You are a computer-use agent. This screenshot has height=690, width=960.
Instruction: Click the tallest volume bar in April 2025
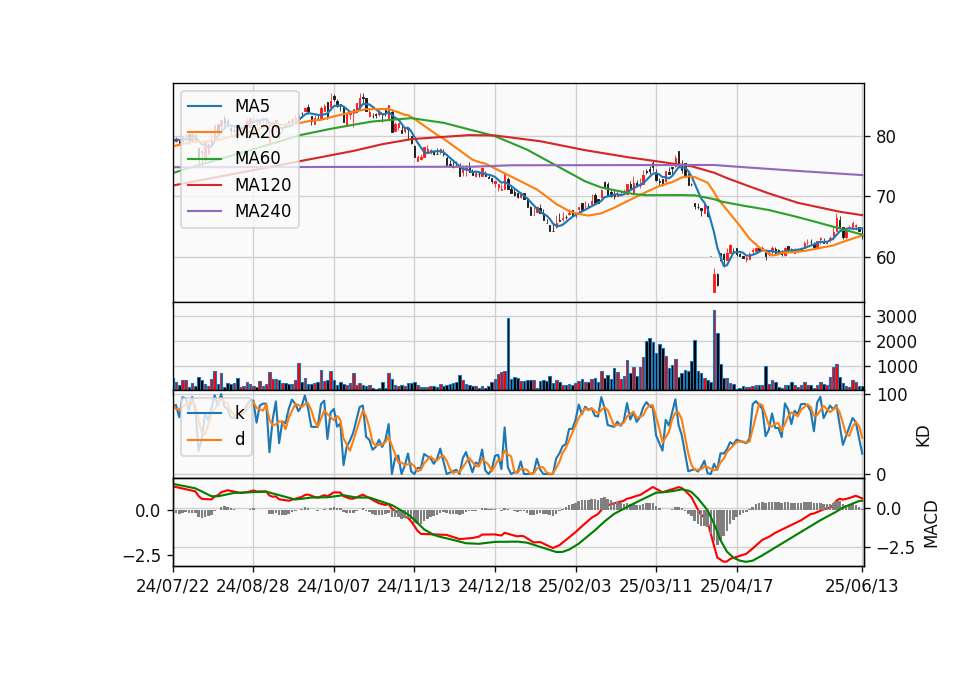click(714, 350)
